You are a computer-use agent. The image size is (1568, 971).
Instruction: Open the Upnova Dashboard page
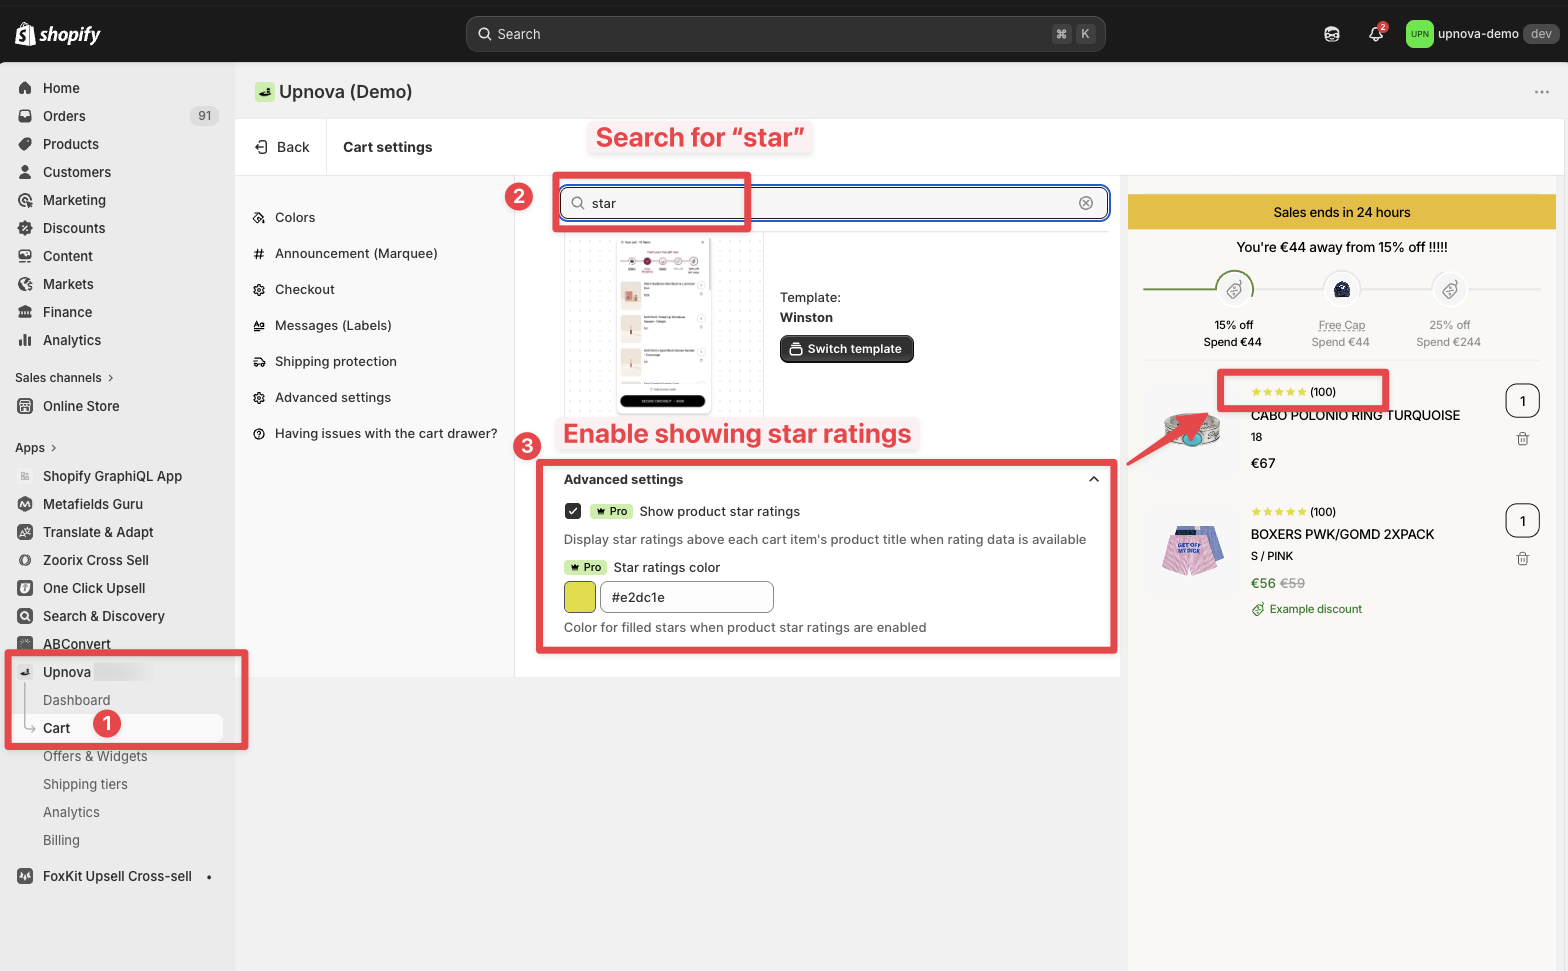tap(77, 700)
